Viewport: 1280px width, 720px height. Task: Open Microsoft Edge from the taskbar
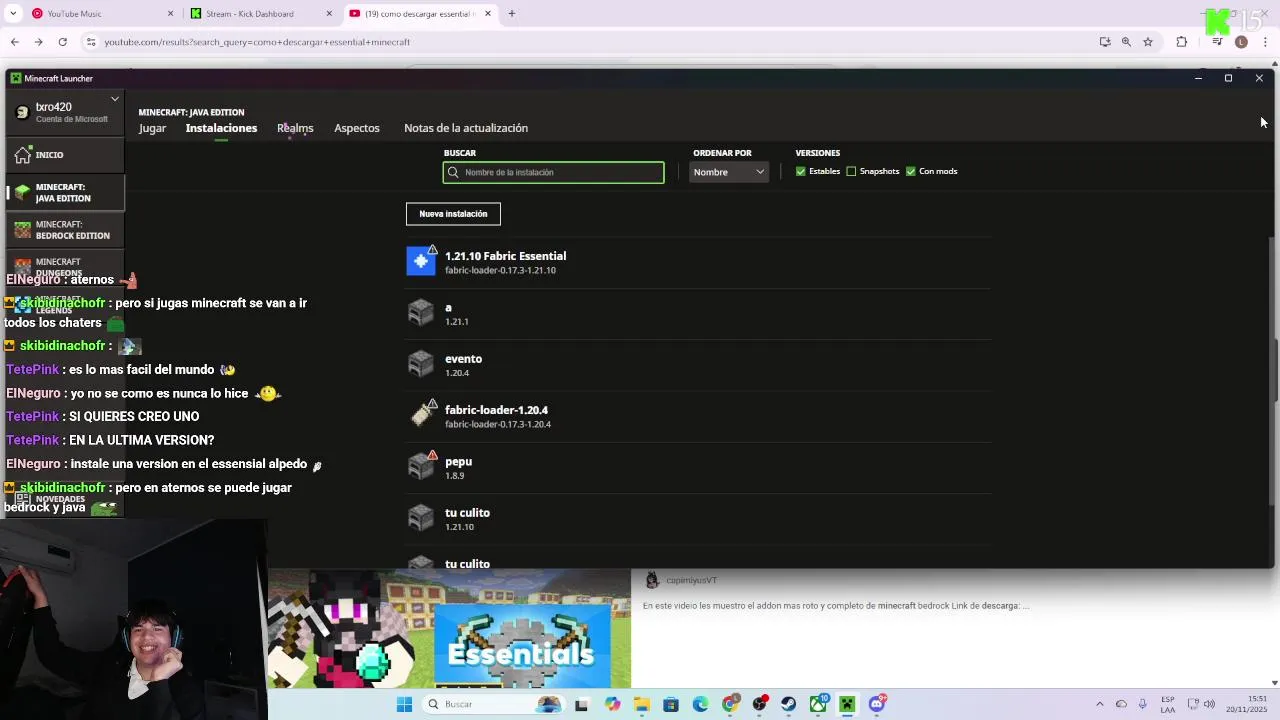tap(700, 704)
